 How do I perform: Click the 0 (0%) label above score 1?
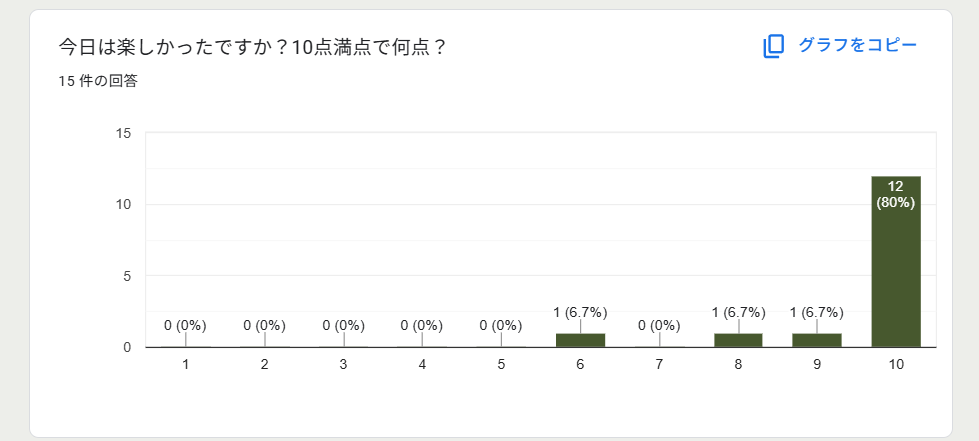point(185,325)
